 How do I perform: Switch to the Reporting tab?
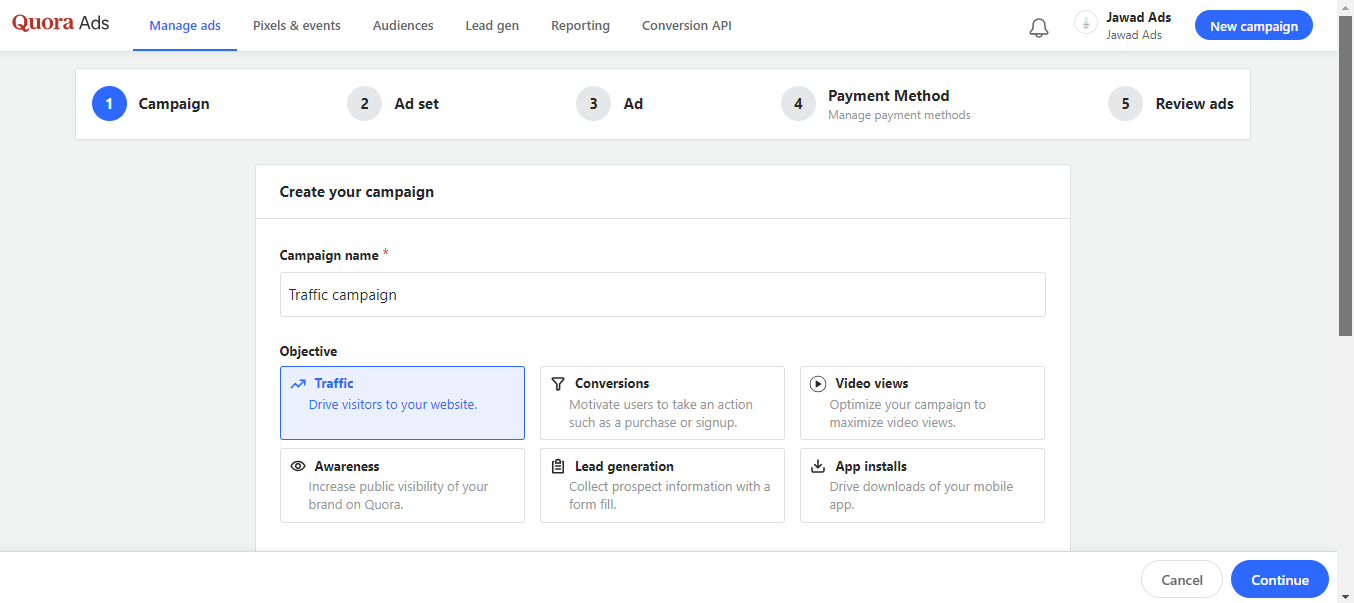click(580, 26)
